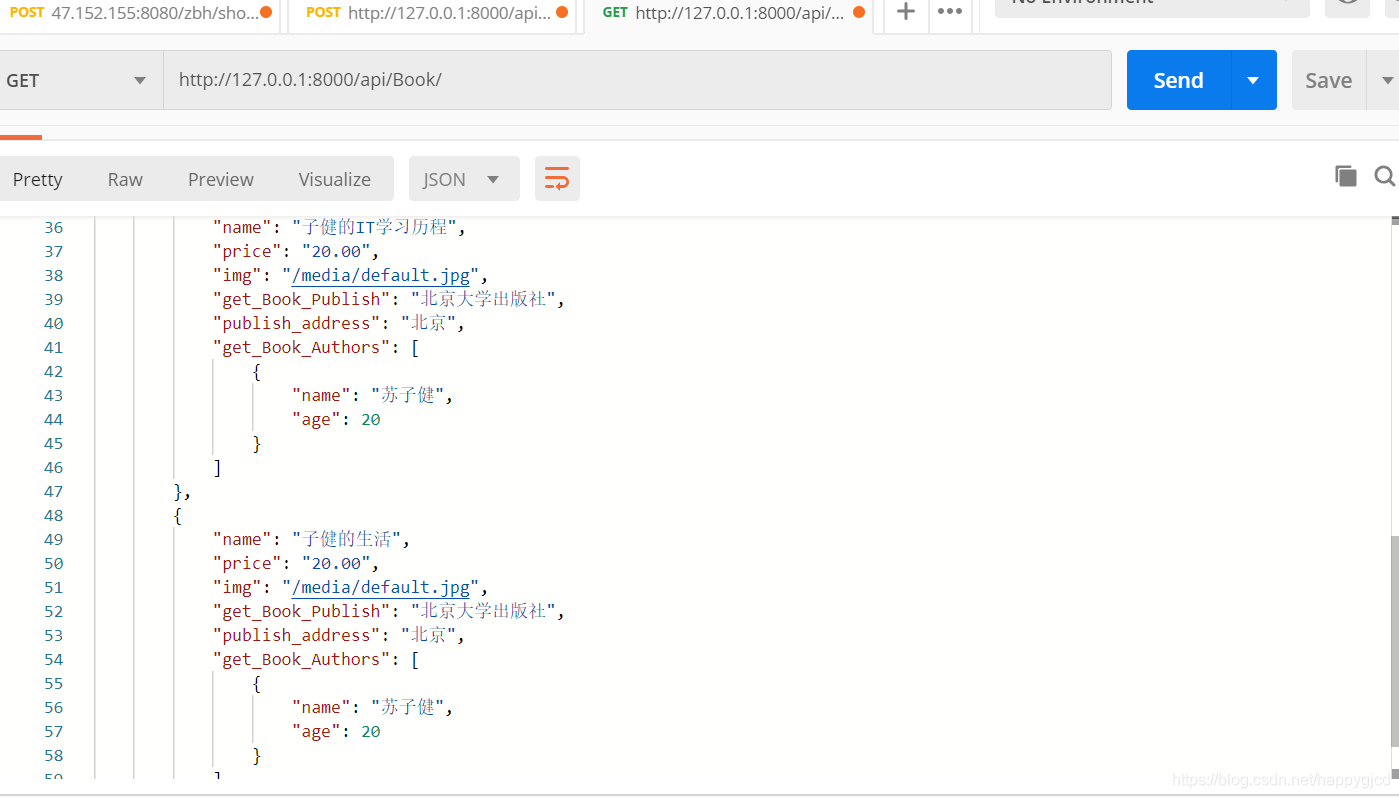Click unsaved dot on active GET tab
This screenshot has width=1399, height=798.
tap(859, 13)
